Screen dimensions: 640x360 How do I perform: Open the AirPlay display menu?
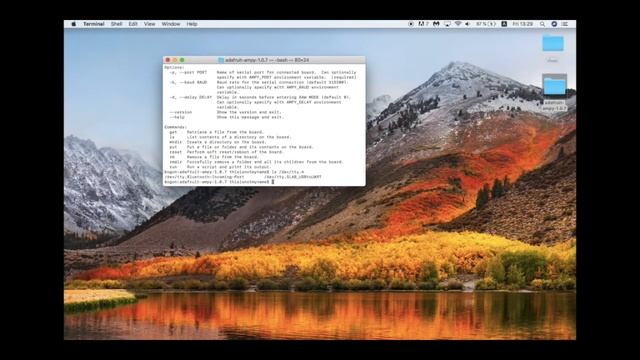click(447, 24)
